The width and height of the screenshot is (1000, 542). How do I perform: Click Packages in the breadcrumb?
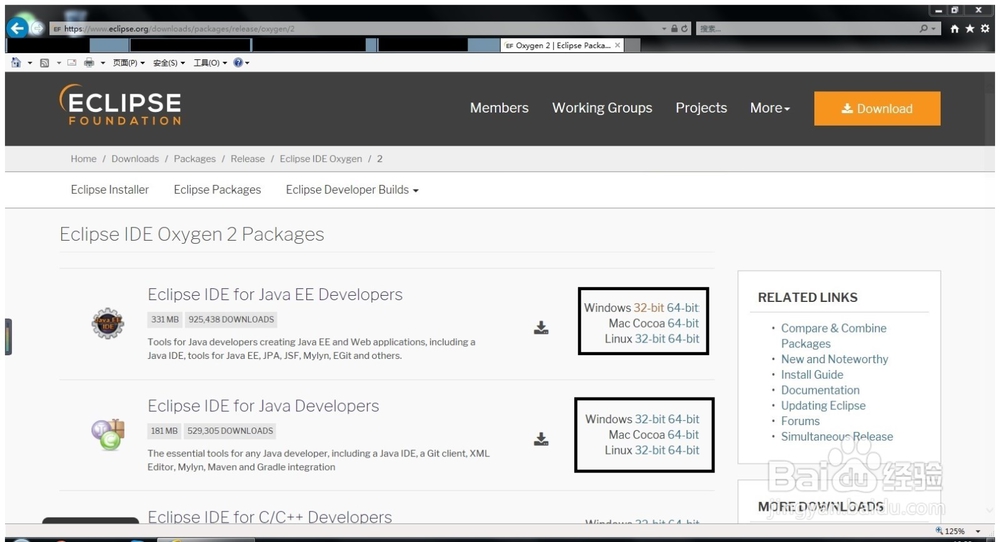(x=195, y=159)
